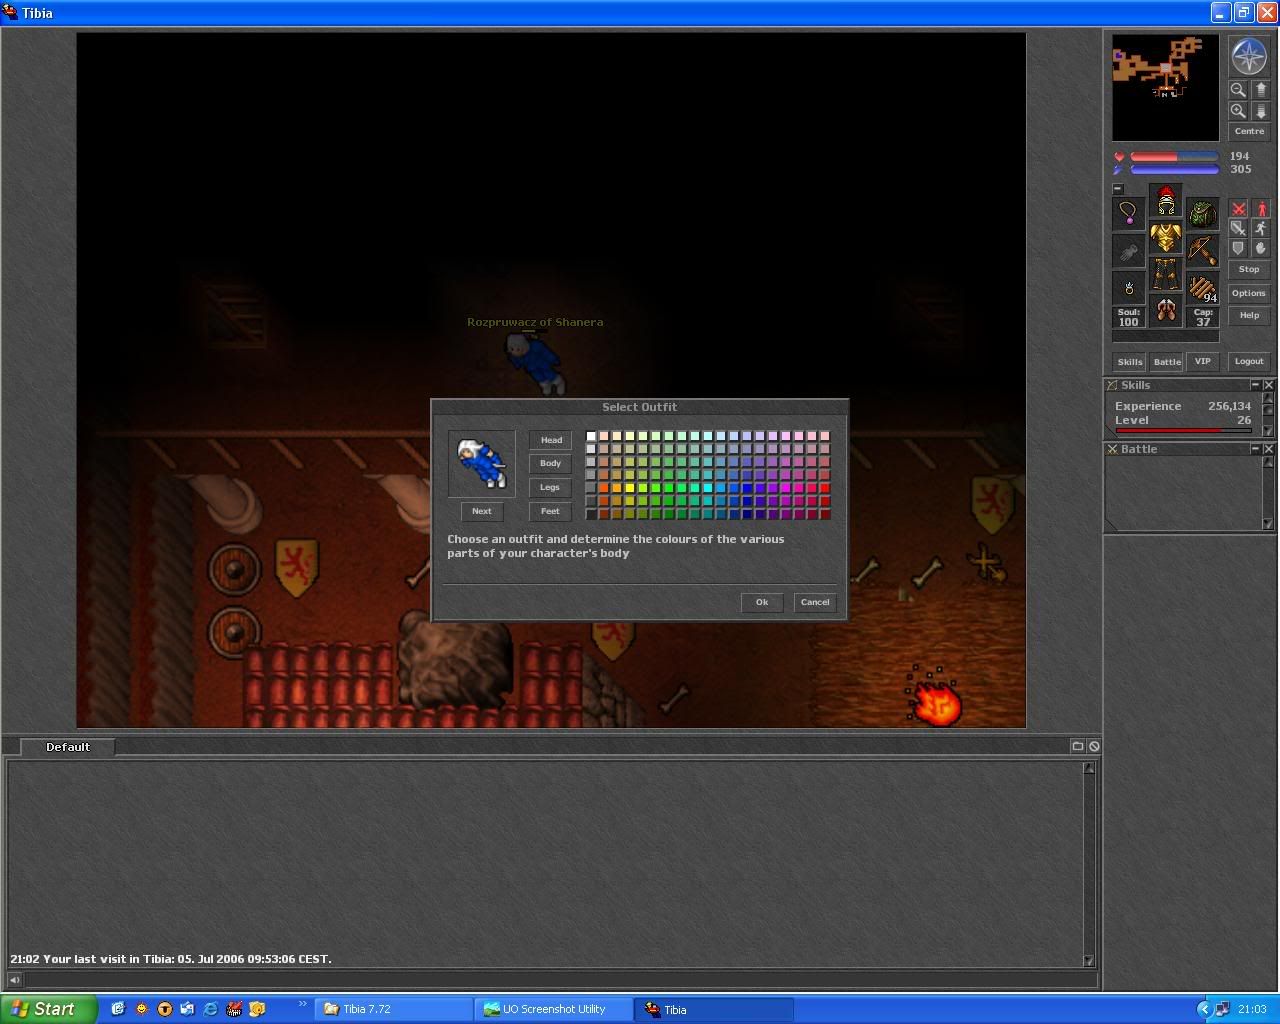The height and width of the screenshot is (1024, 1280).
Task: Click the heart hitpoints icon
Action: (x=1119, y=157)
